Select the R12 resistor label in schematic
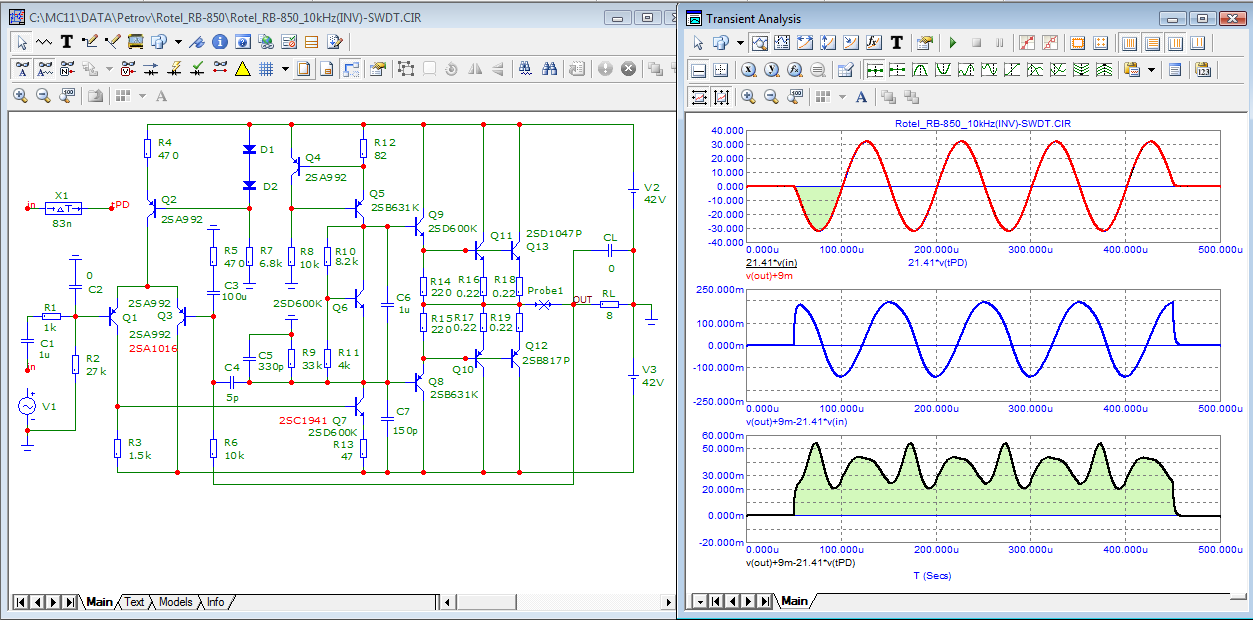The image size is (1253, 620). pyautogui.click(x=385, y=143)
